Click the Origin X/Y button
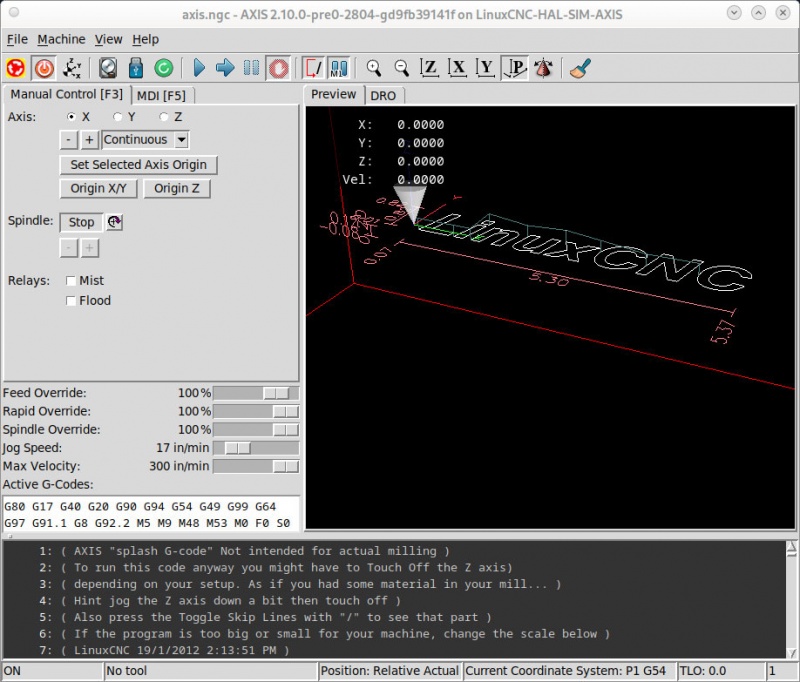This screenshot has height=682, width=800. 98,189
